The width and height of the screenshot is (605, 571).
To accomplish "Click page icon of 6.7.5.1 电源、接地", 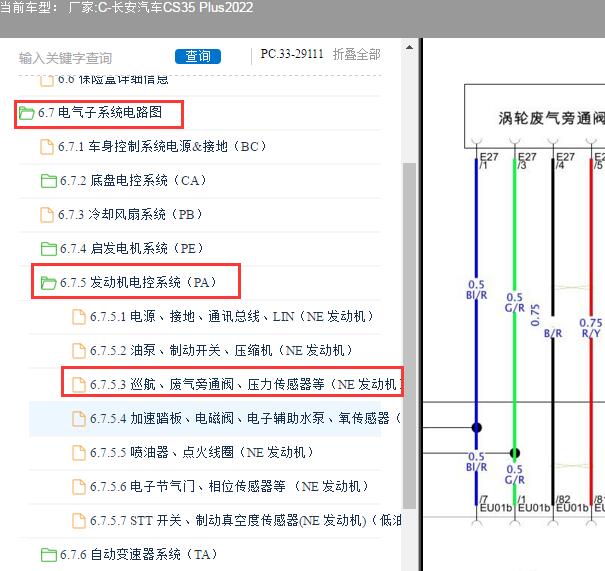I will pyautogui.click(x=79, y=317).
